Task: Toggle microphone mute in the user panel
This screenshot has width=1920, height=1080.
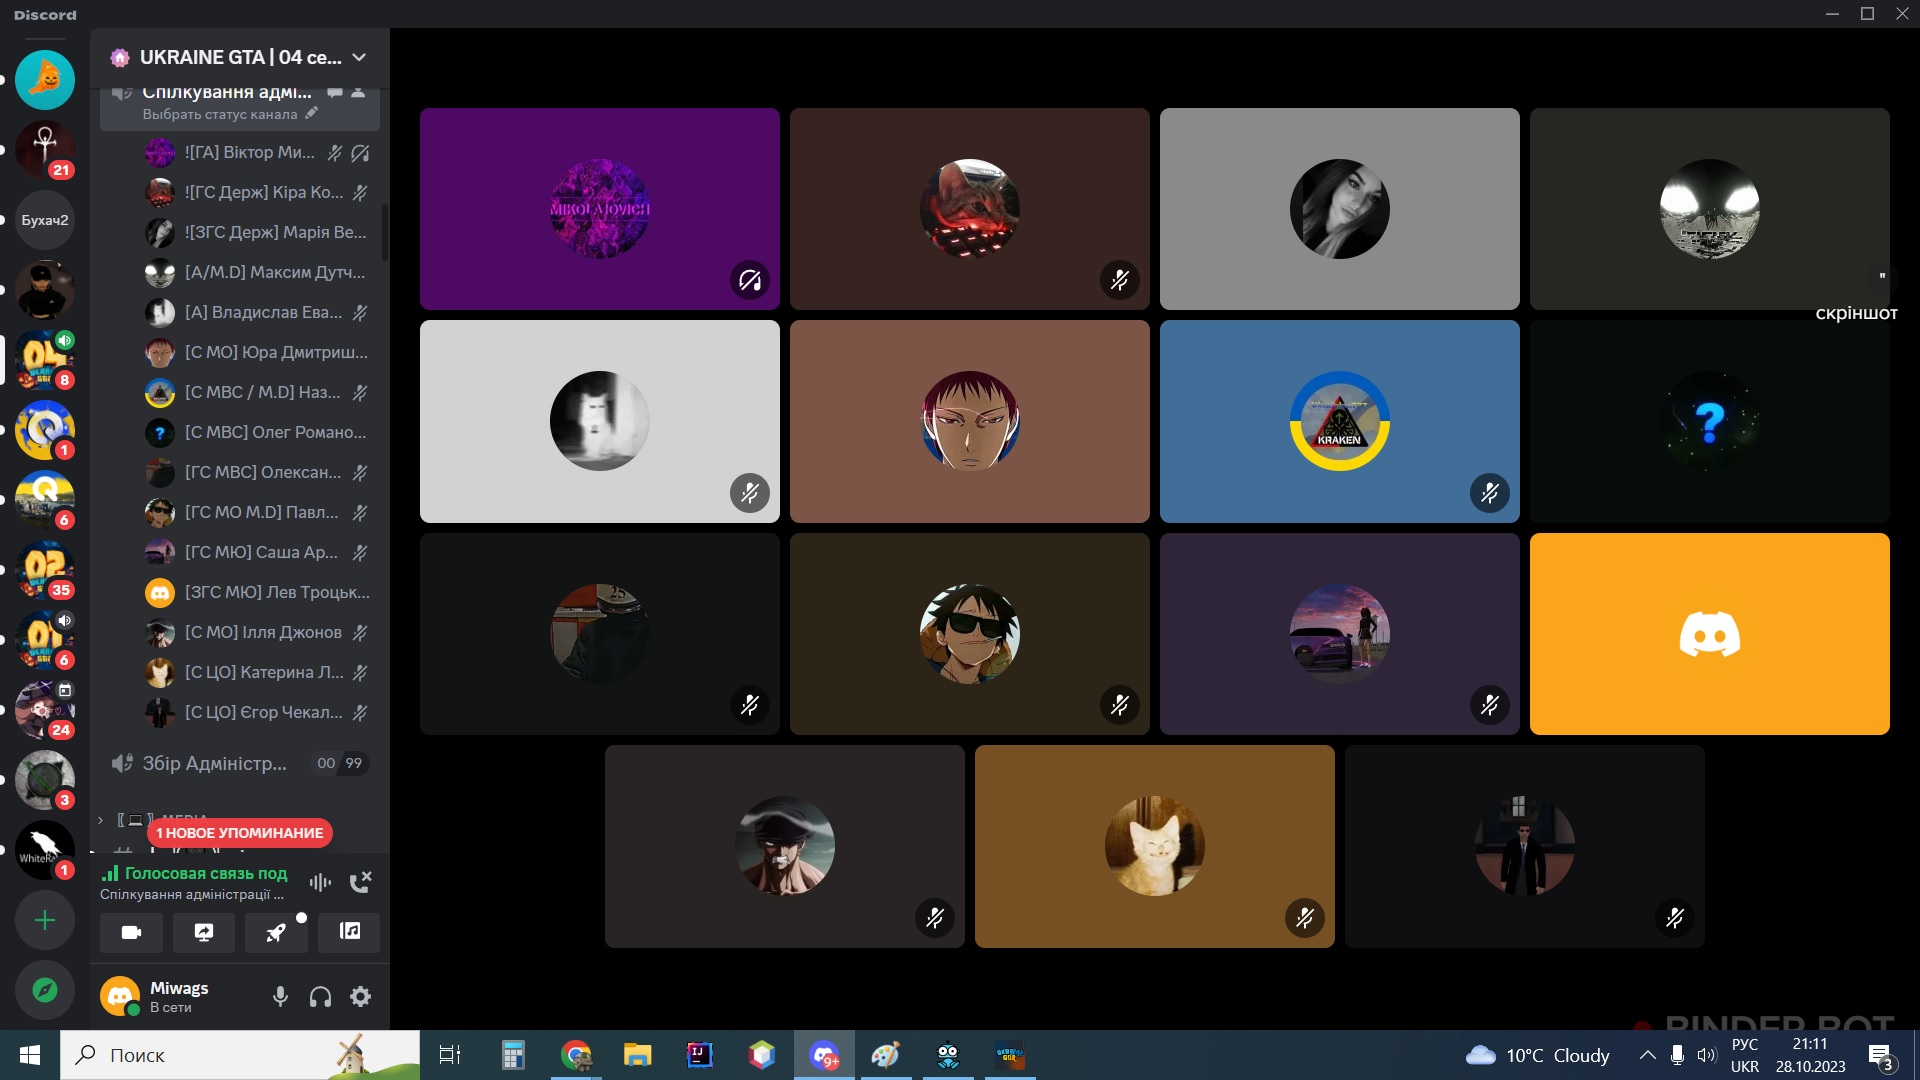Action: 281,997
